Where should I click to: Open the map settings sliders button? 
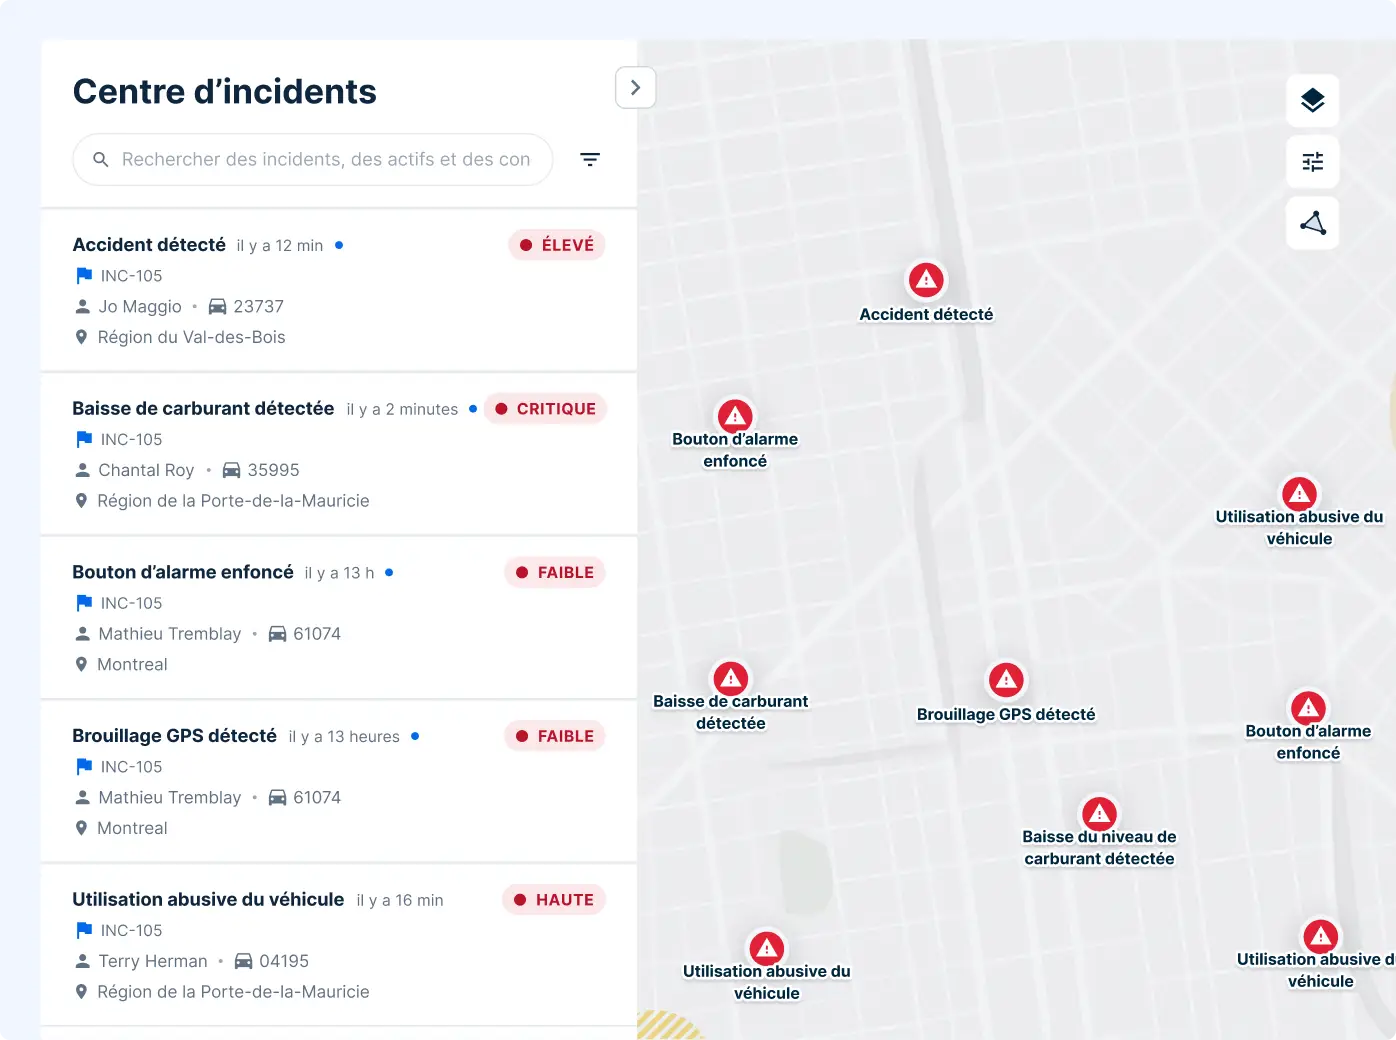coord(1313,161)
